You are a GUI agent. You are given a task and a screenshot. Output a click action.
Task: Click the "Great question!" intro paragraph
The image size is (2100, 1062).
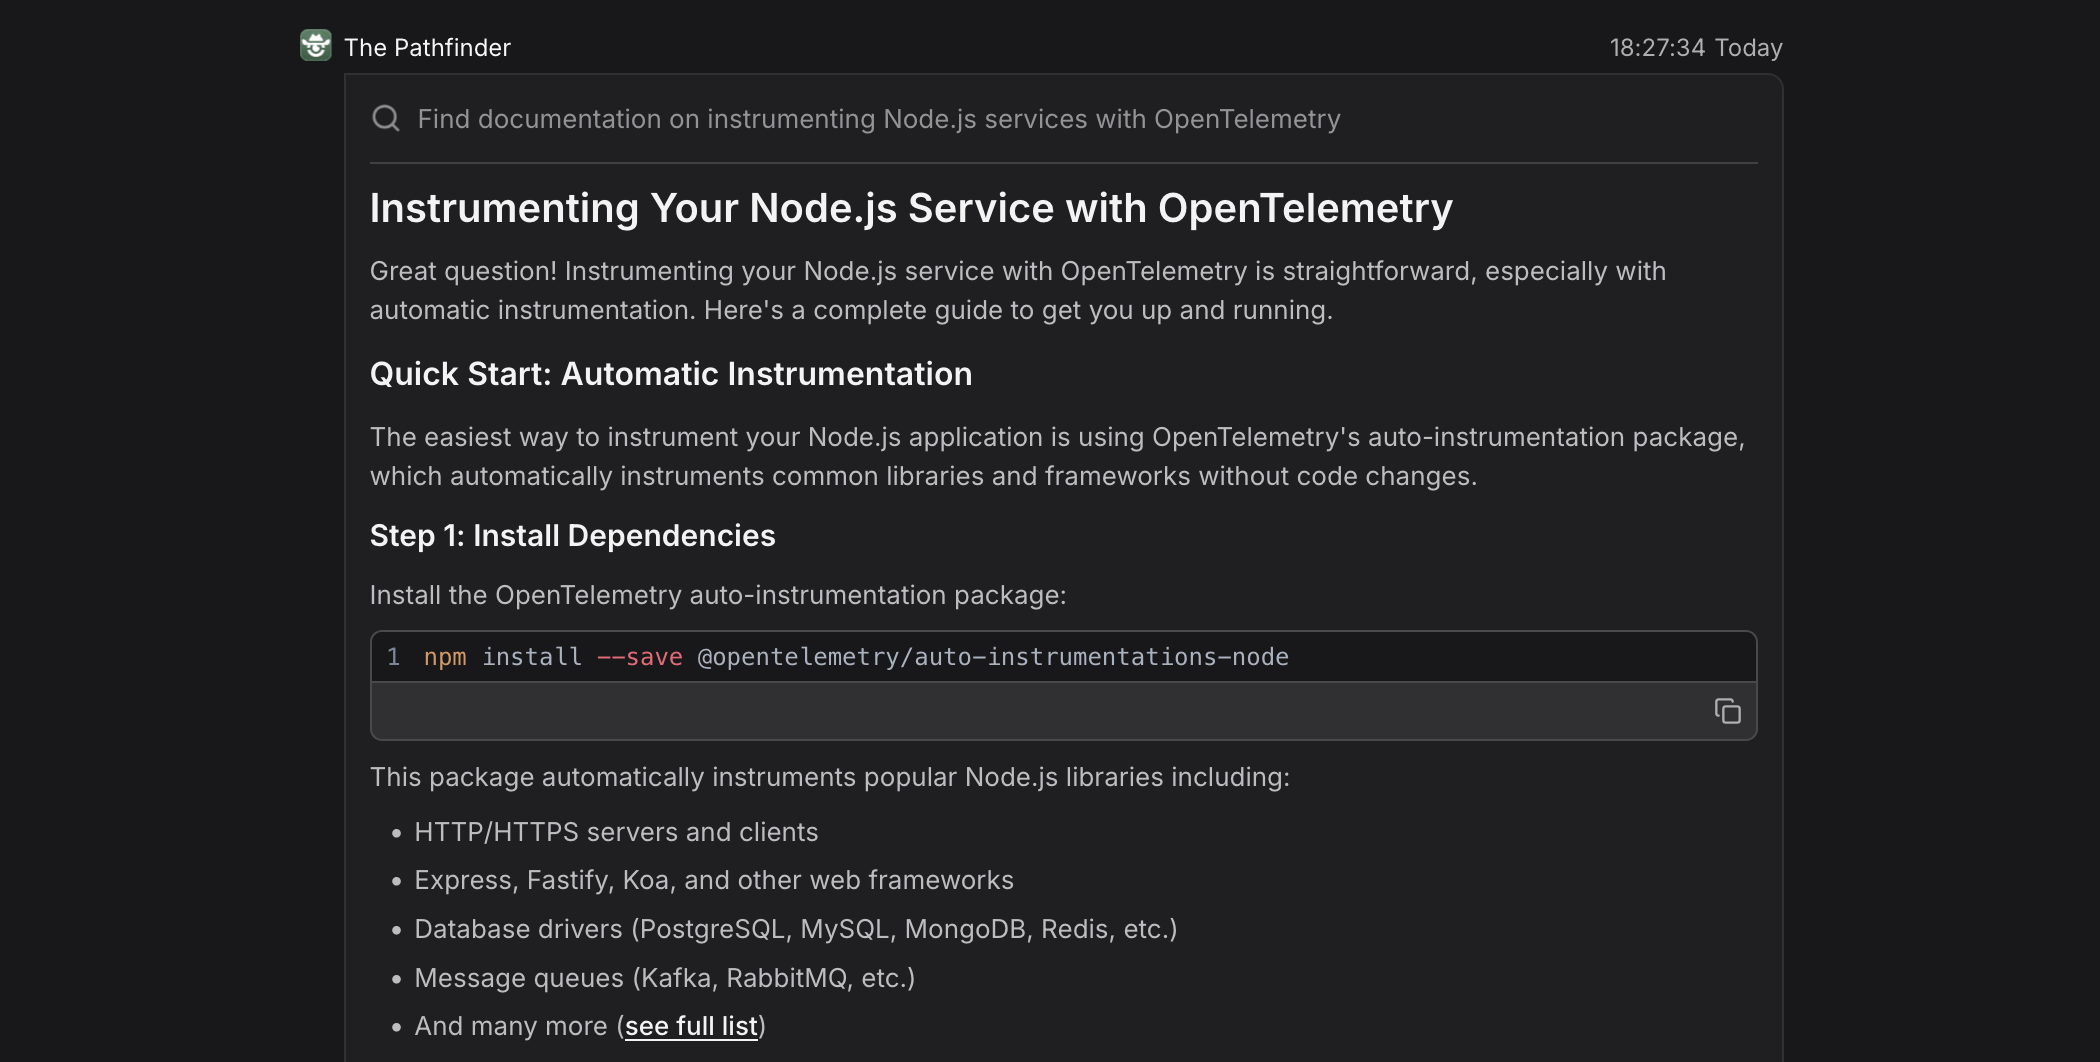tap(1018, 290)
